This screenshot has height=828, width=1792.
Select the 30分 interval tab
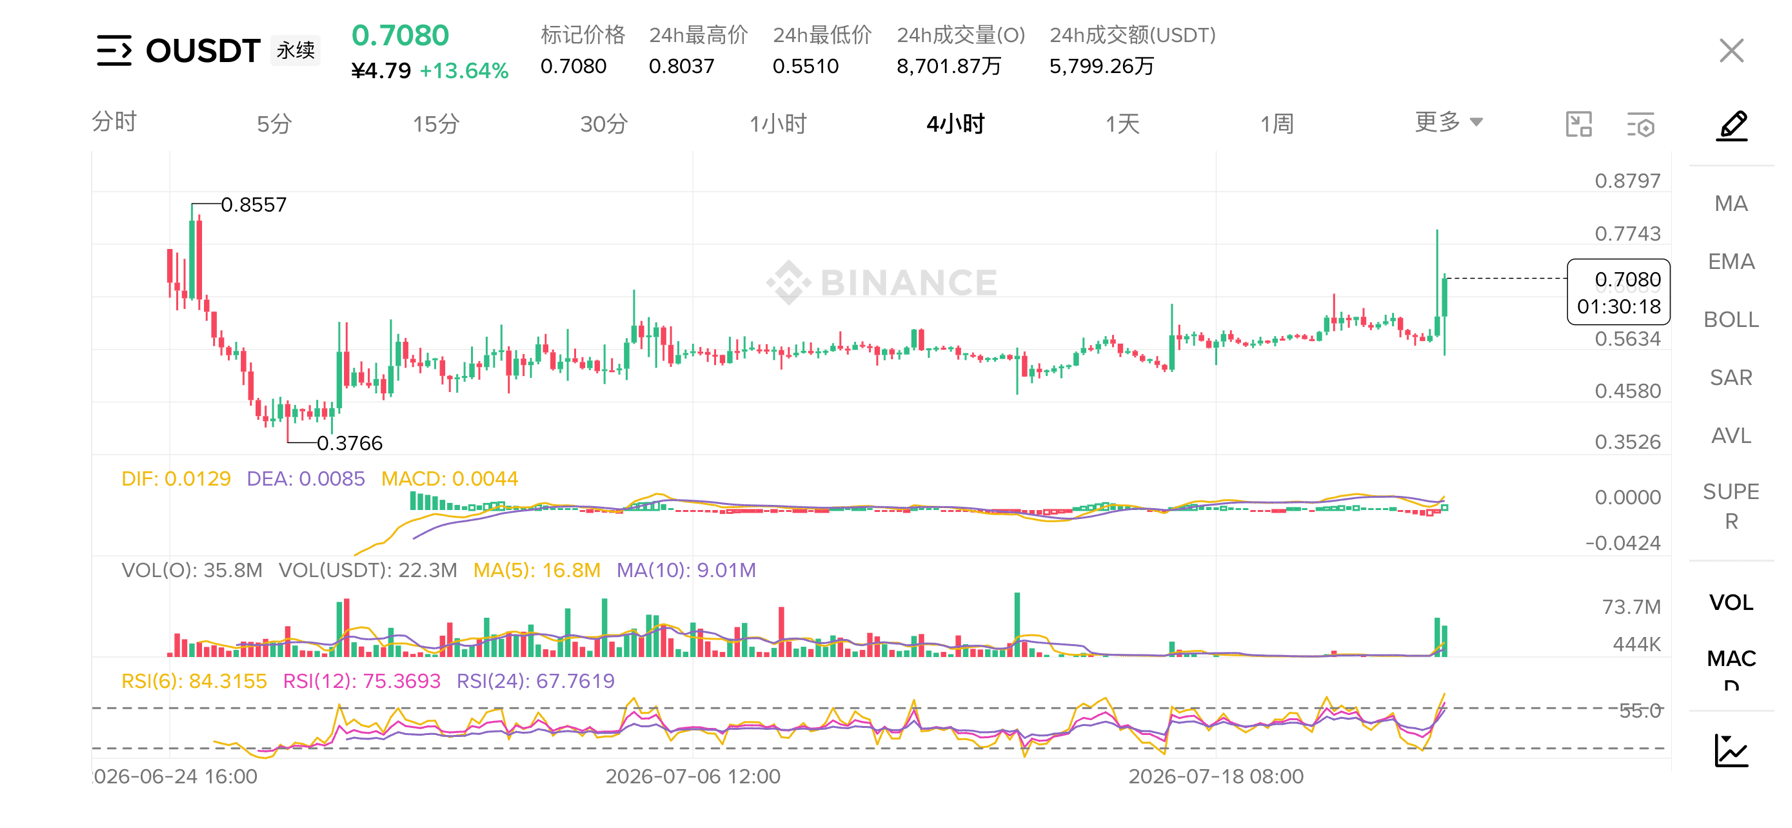point(604,124)
